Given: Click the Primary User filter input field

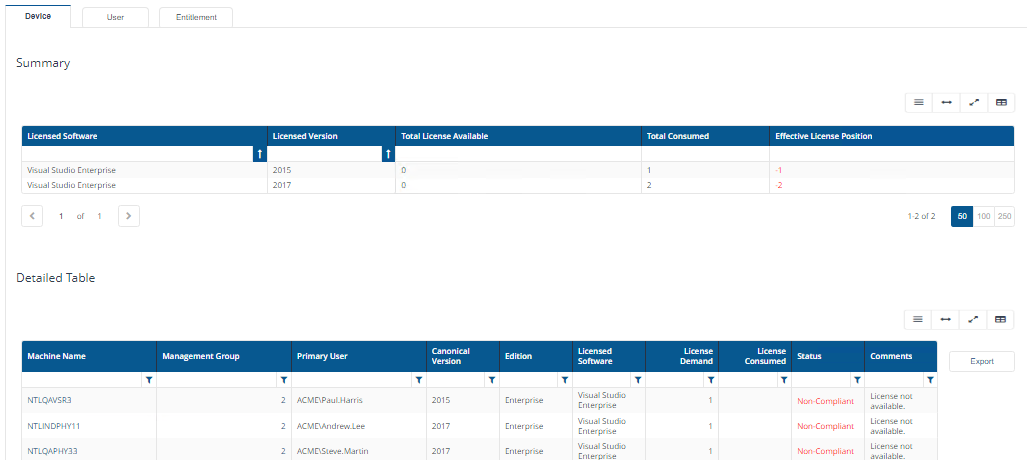Looking at the screenshot, I should pos(352,380).
